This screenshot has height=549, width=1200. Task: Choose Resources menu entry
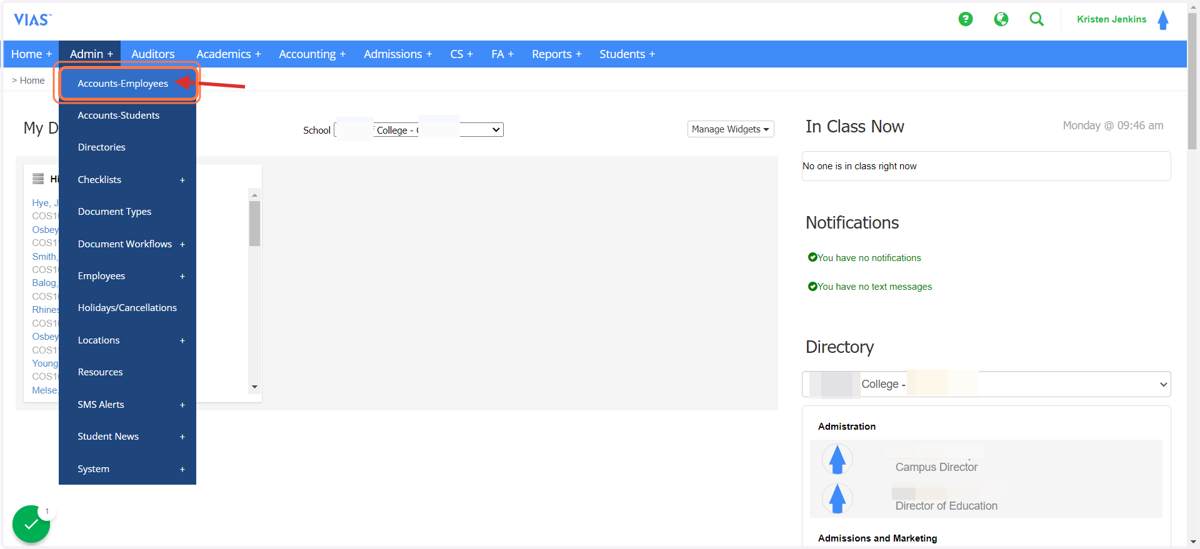click(128, 372)
